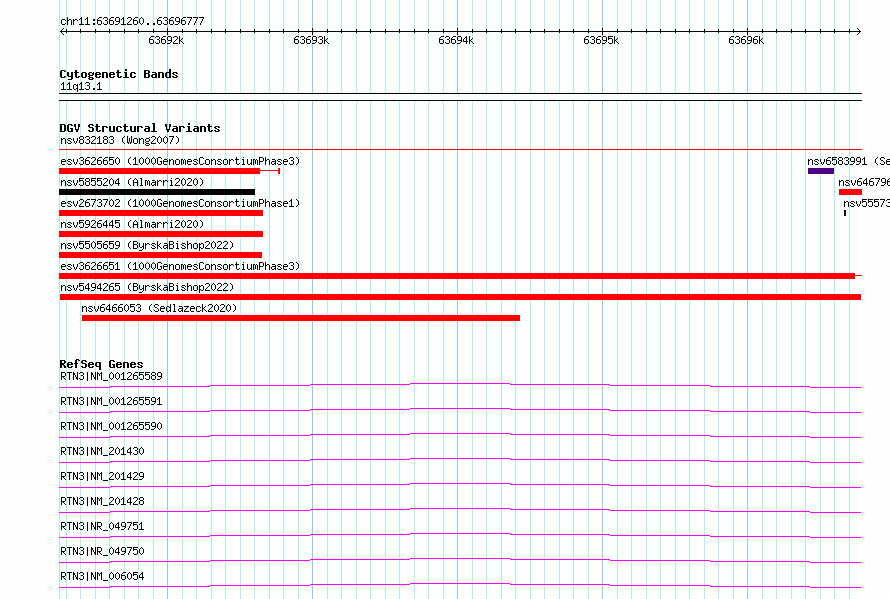Click the tiny black nsv55573 variant mark

845,213
